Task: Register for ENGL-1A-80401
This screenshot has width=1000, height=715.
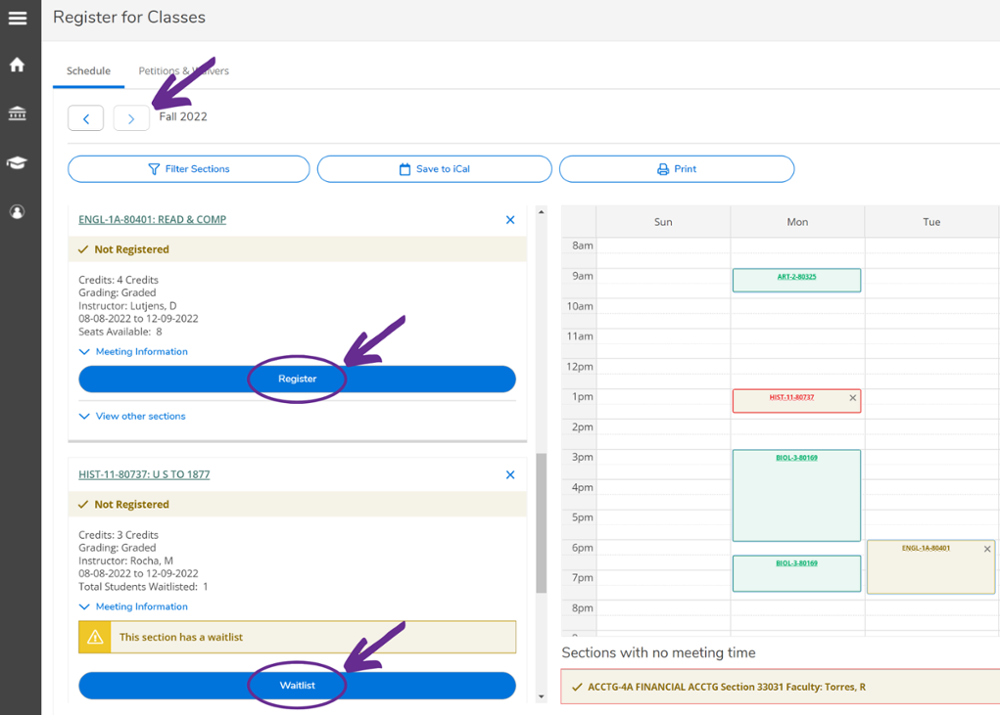Action: [297, 379]
